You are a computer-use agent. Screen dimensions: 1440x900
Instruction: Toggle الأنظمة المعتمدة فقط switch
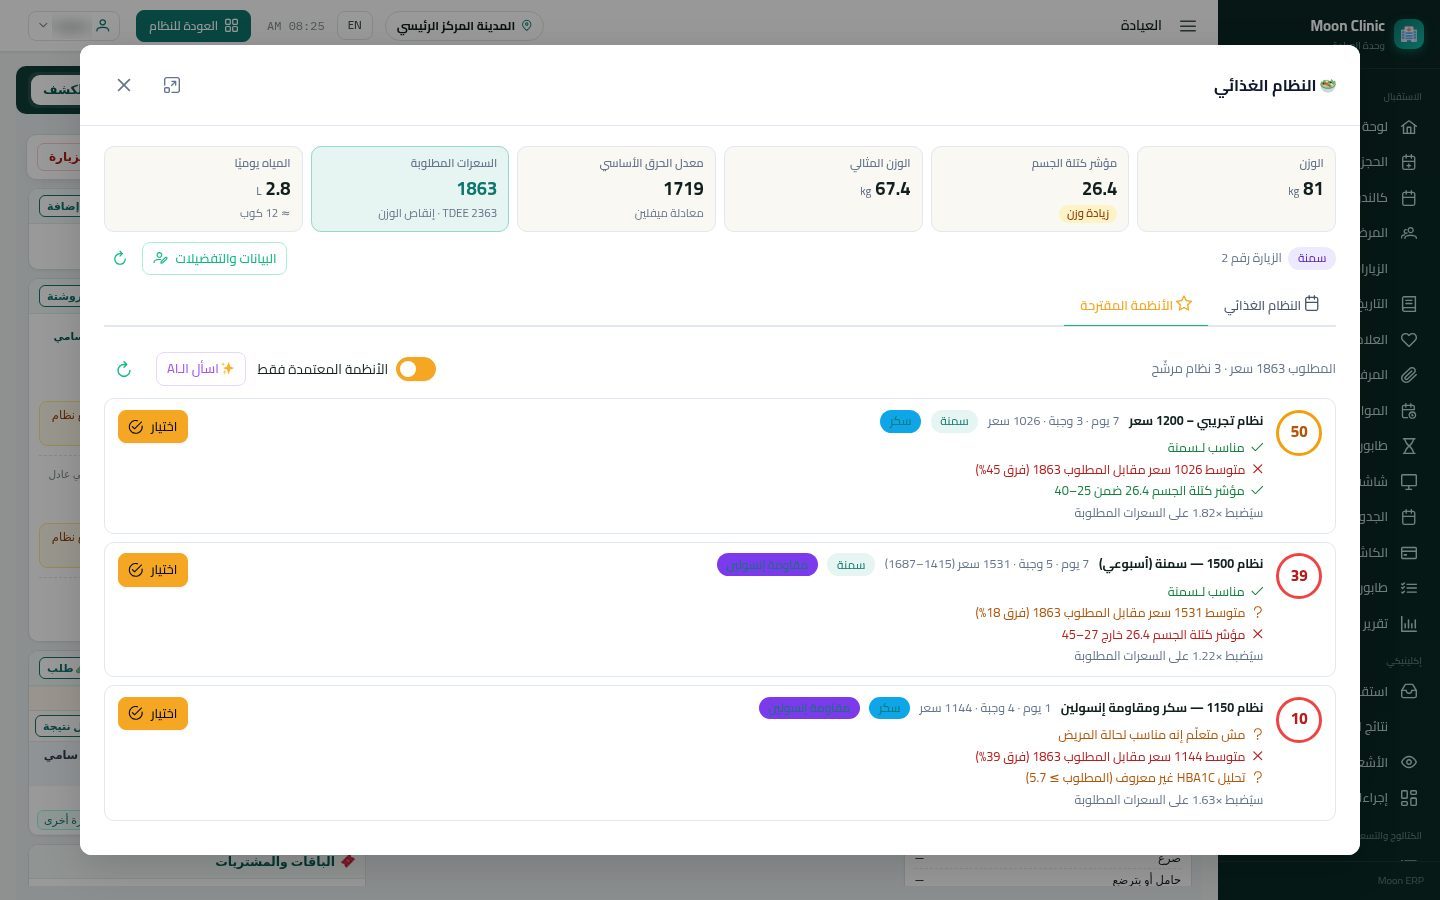[x=416, y=369]
